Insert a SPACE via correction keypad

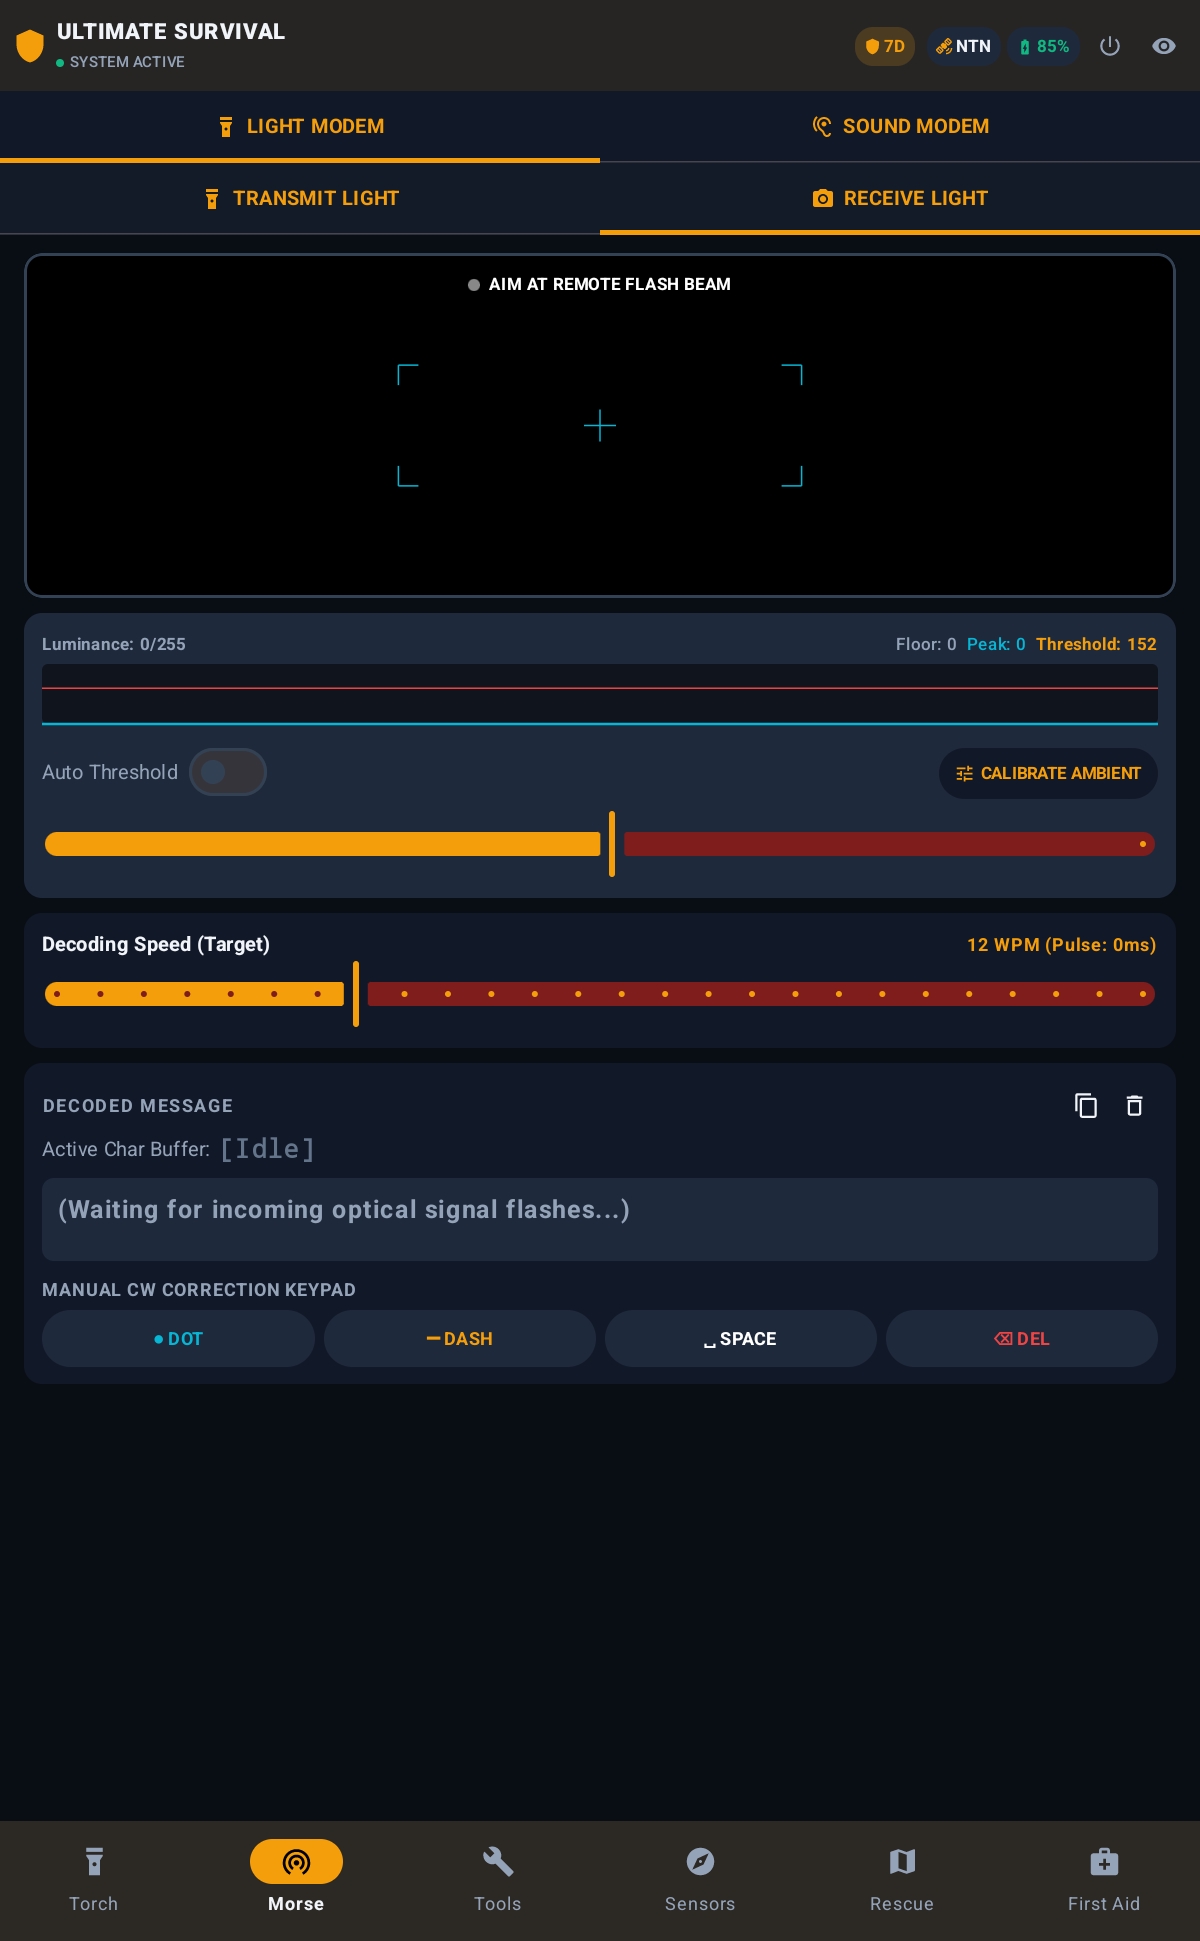(x=741, y=1338)
